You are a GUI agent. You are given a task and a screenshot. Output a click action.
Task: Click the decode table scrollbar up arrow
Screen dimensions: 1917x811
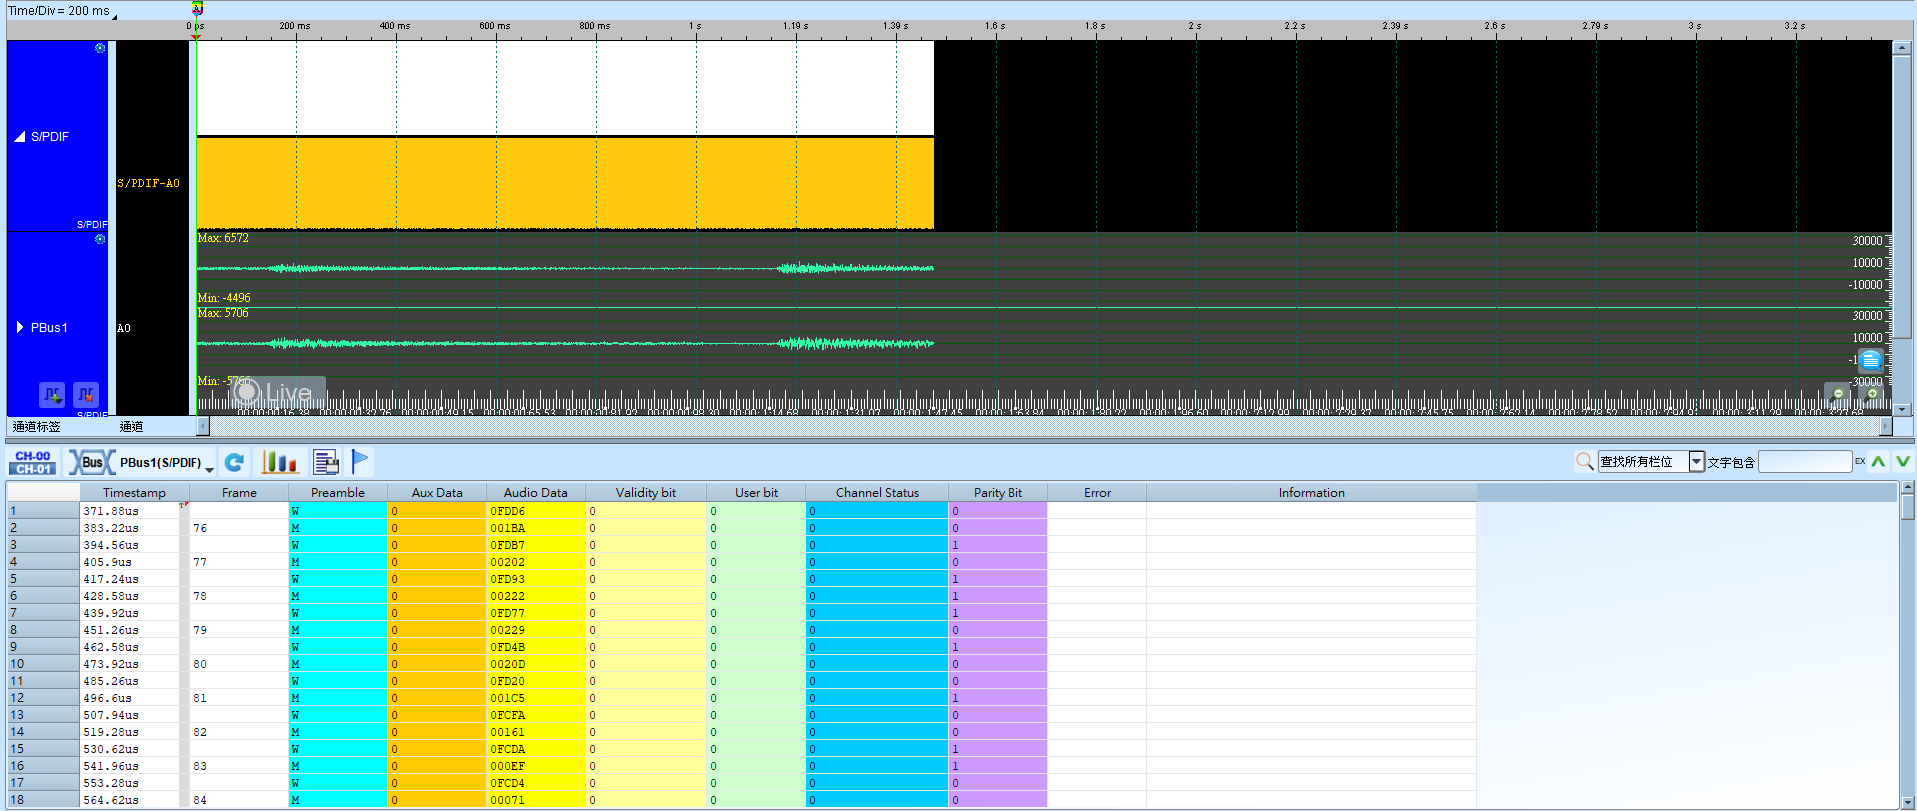1908,488
